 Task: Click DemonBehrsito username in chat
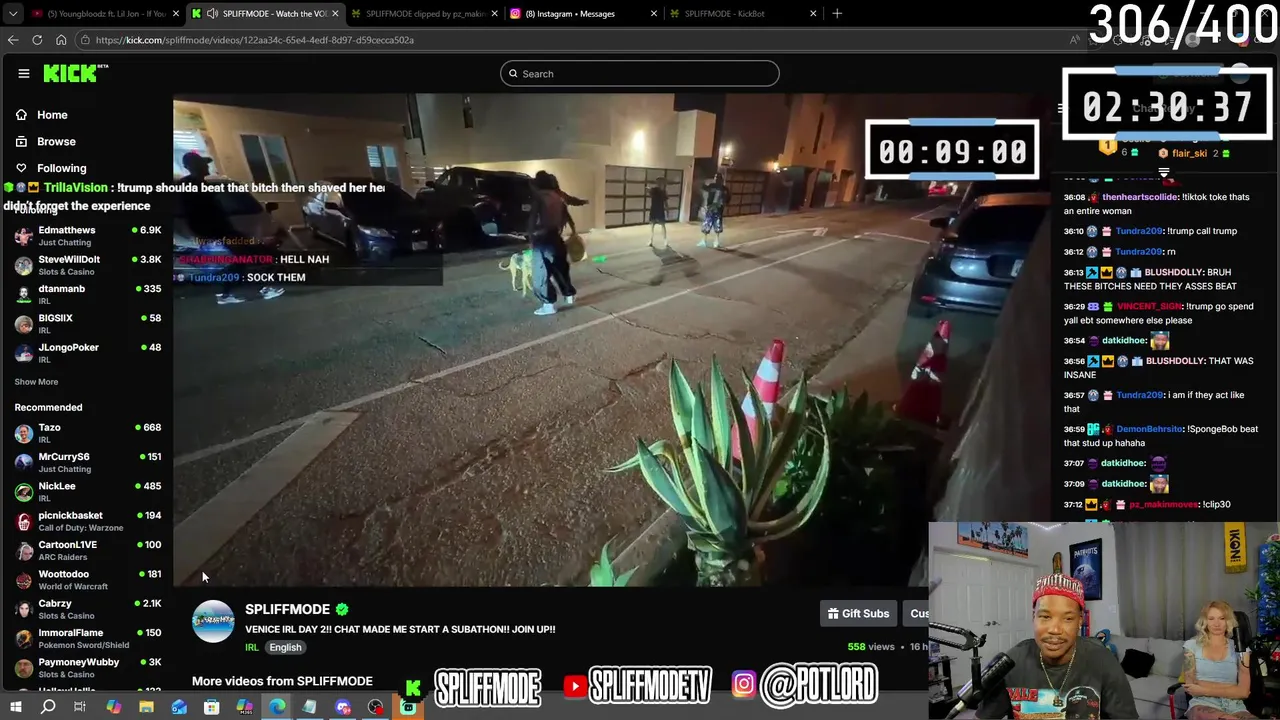(x=1150, y=429)
